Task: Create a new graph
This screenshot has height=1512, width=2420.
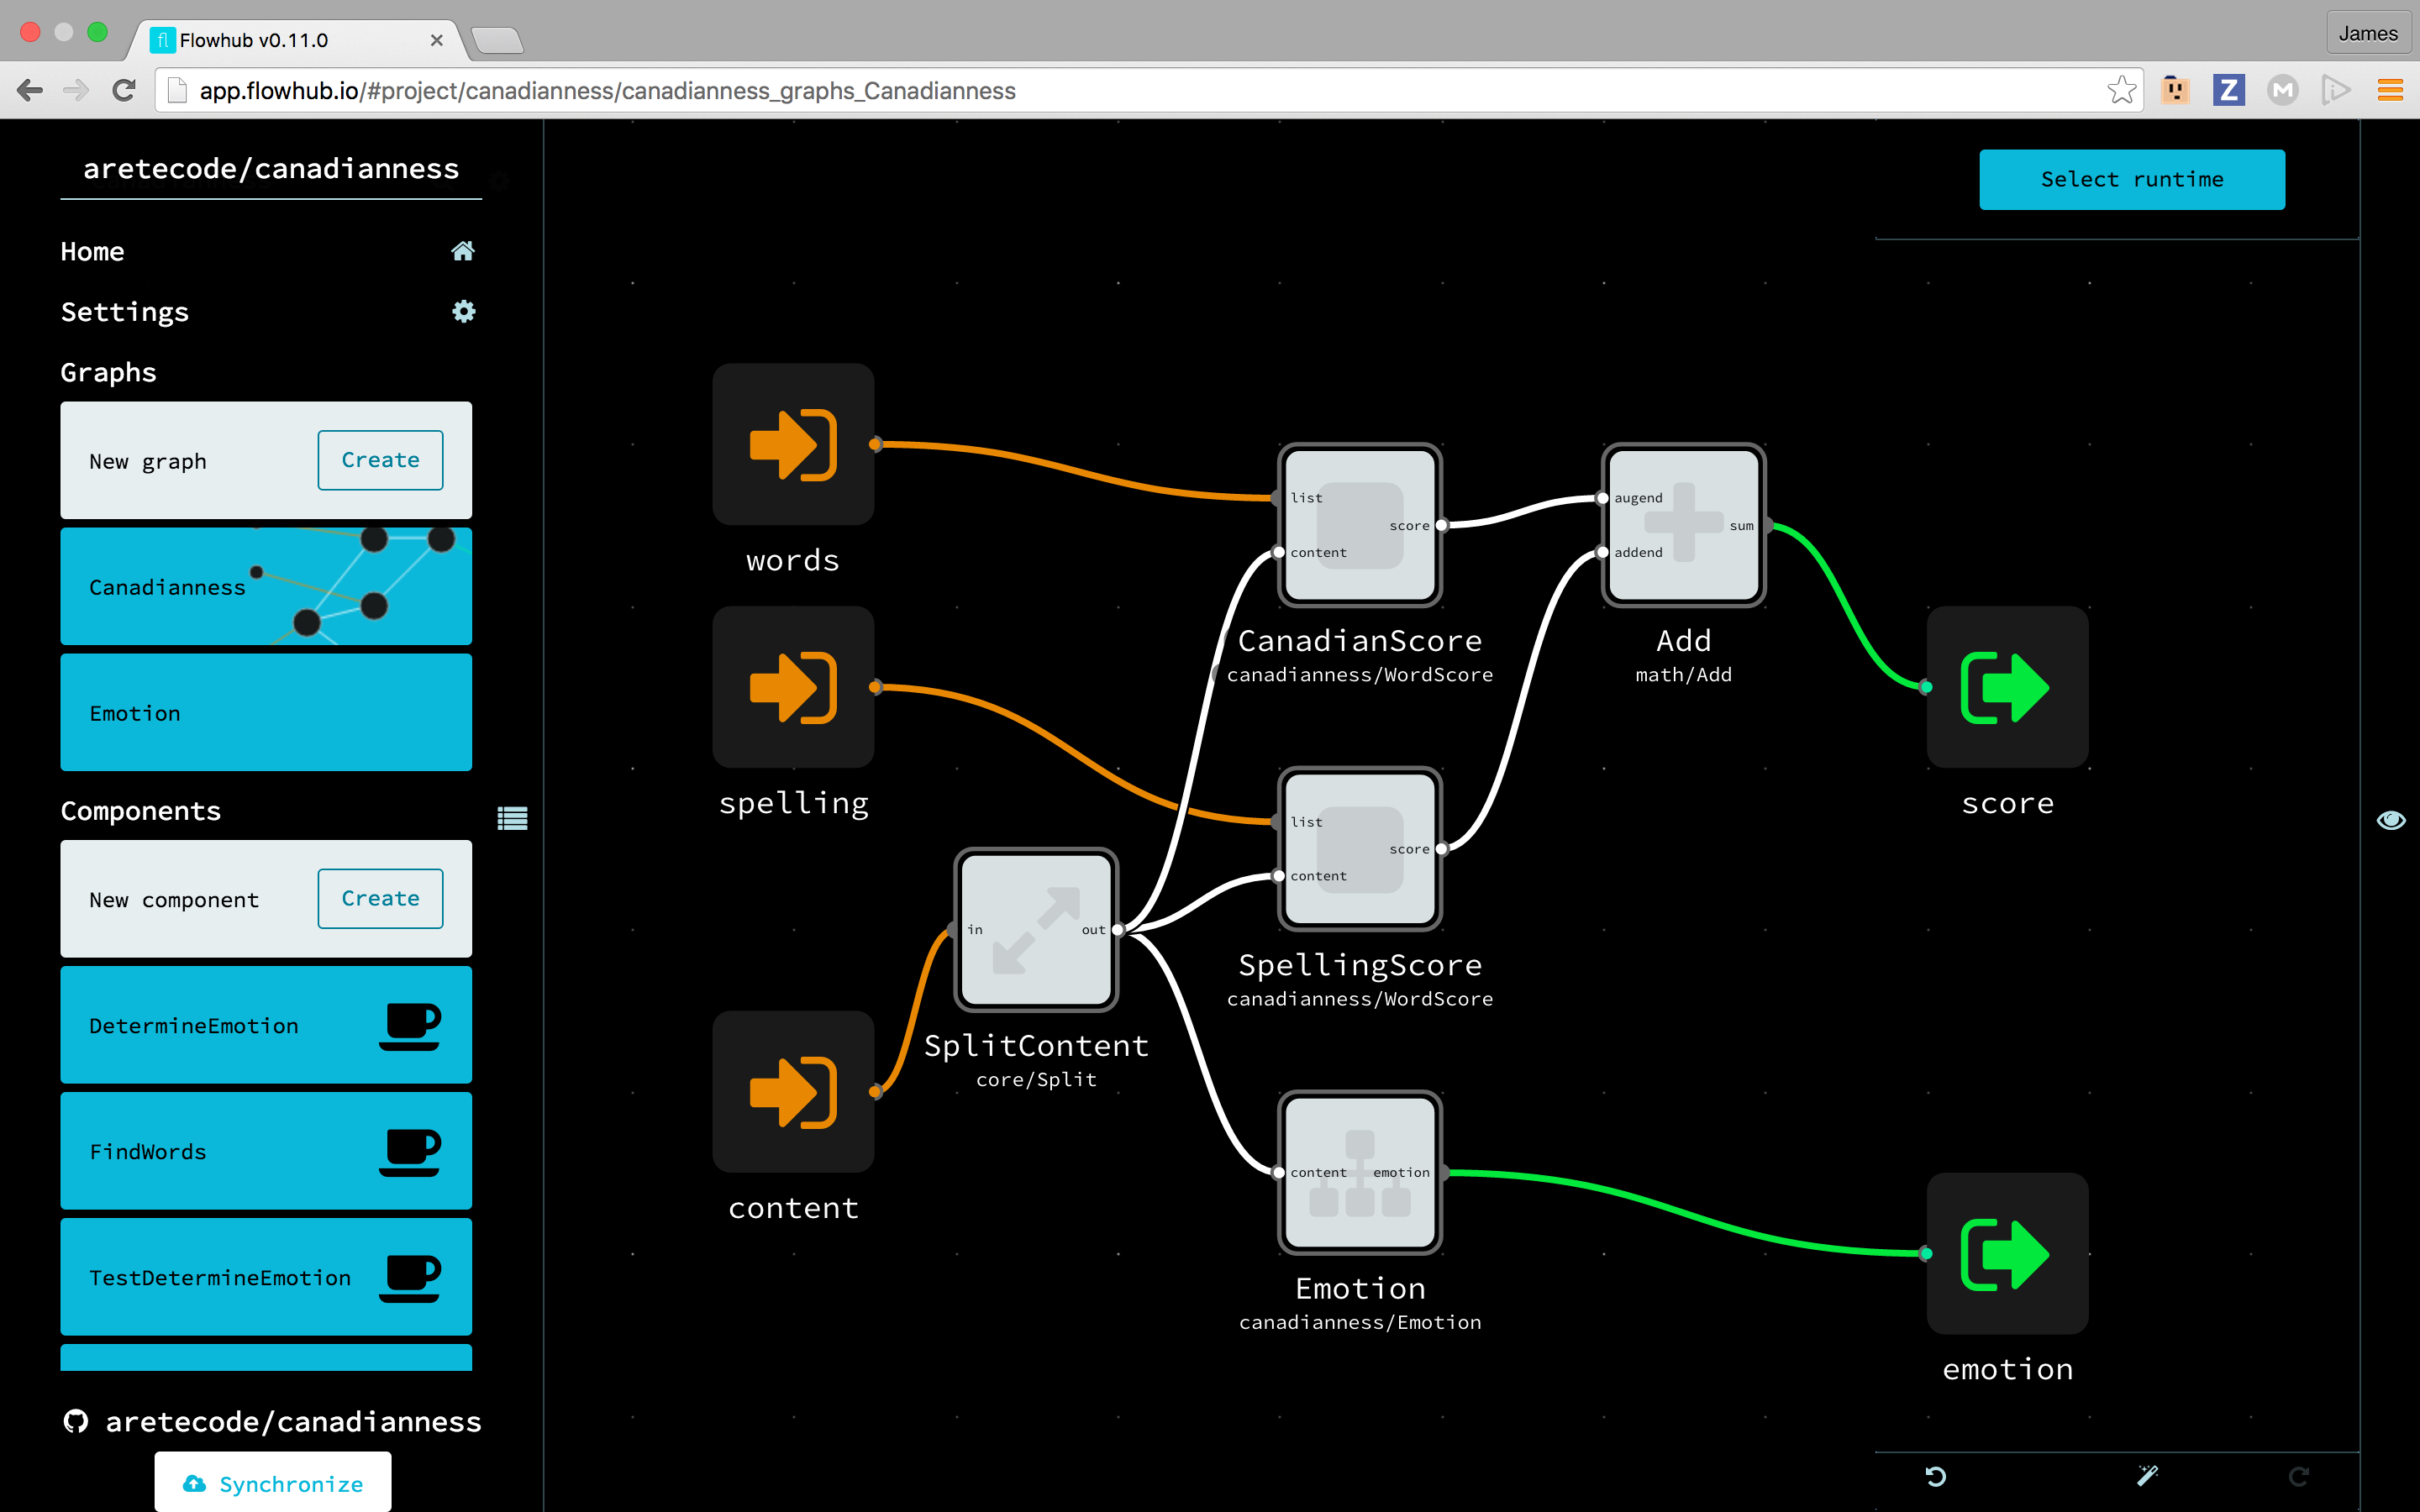Action: (380, 460)
